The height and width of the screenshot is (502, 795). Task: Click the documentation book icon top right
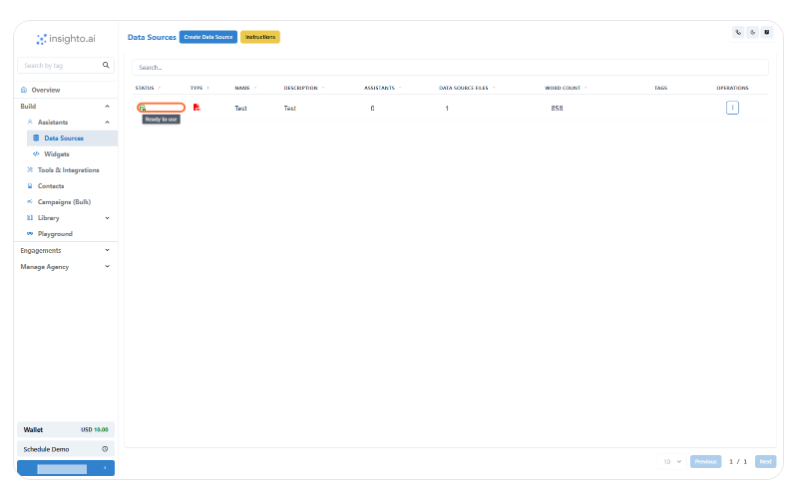pyautogui.click(x=767, y=32)
